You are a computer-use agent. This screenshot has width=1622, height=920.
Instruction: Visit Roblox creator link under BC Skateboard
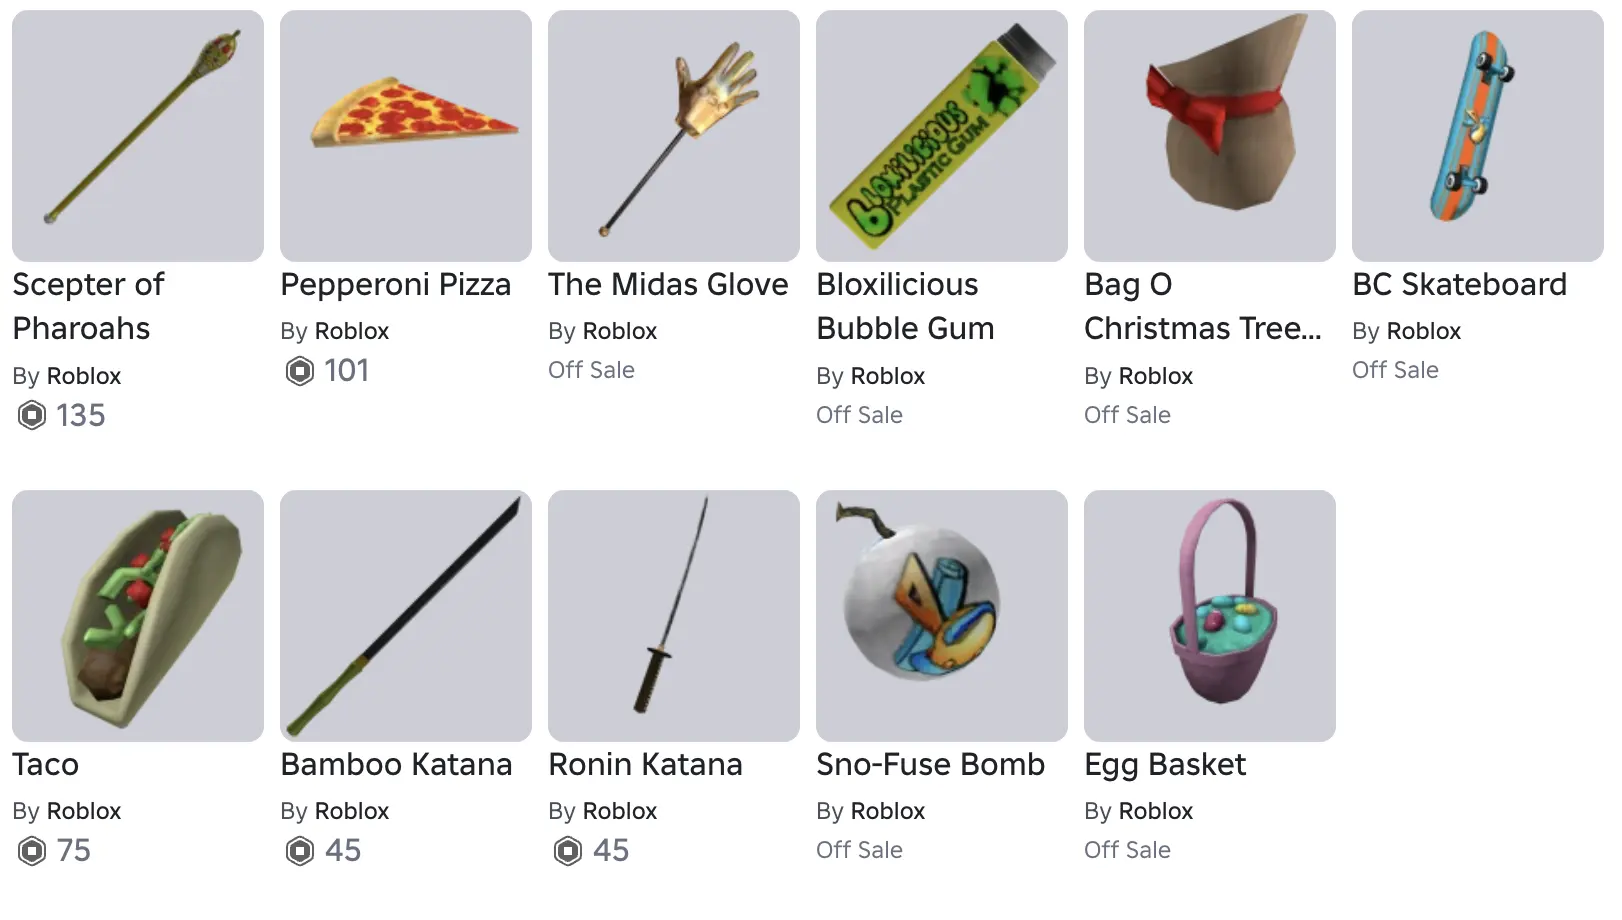(x=1424, y=331)
